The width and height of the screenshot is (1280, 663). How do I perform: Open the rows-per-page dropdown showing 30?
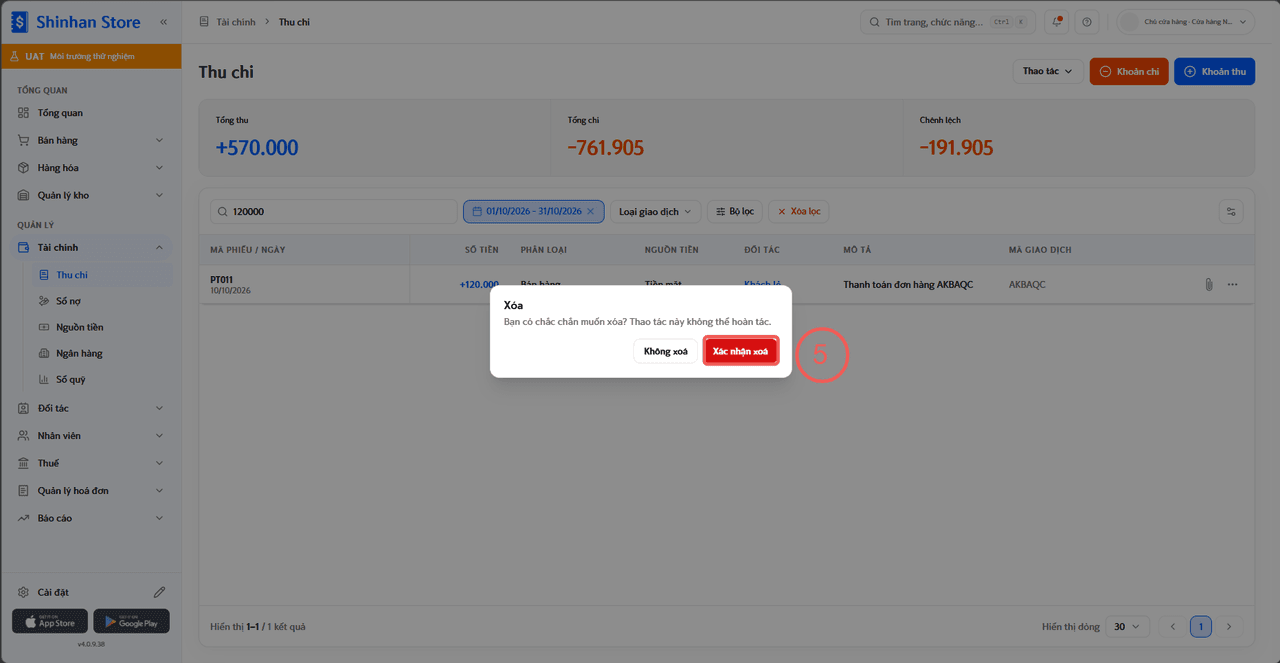coord(1126,627)
